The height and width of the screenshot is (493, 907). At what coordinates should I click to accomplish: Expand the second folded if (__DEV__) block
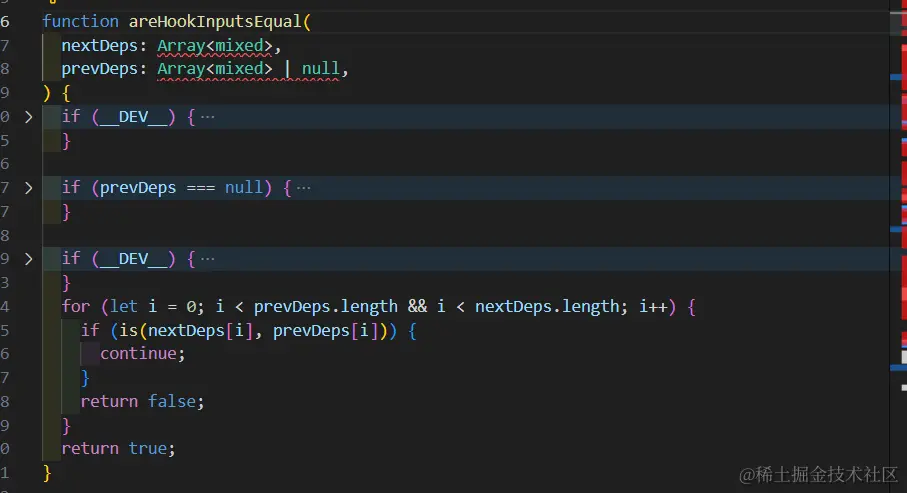pyautogui.click(x=28, y=259)
